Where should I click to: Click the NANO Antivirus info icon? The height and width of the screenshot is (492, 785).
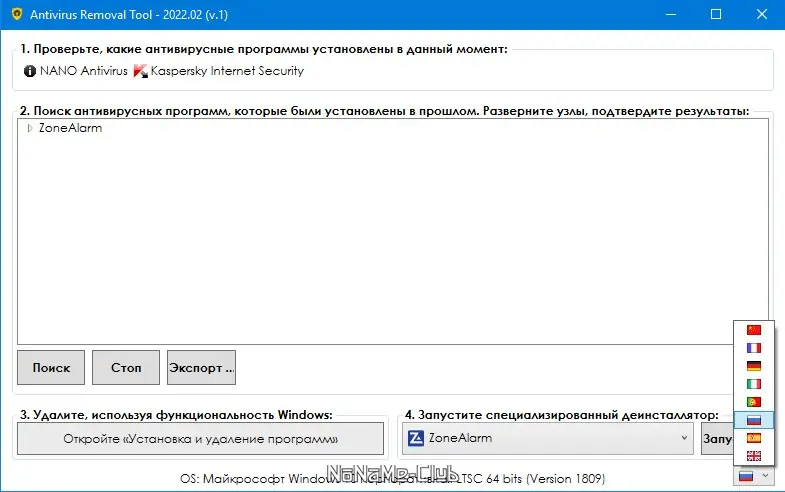pos(30,71)
